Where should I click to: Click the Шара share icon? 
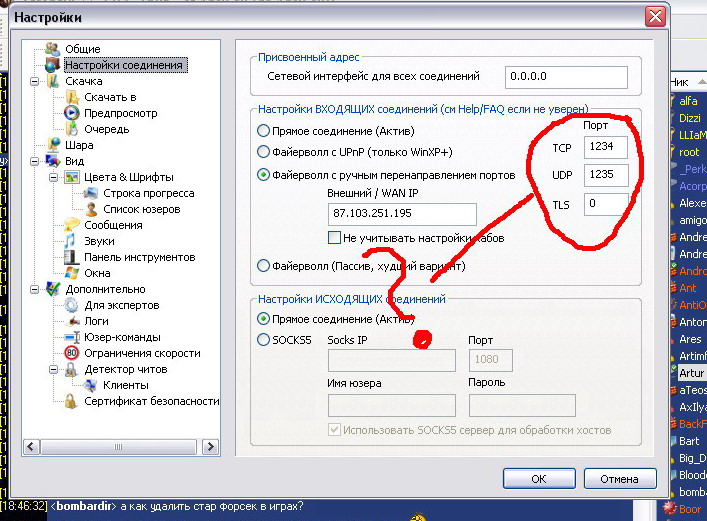[x=53, y=145]
